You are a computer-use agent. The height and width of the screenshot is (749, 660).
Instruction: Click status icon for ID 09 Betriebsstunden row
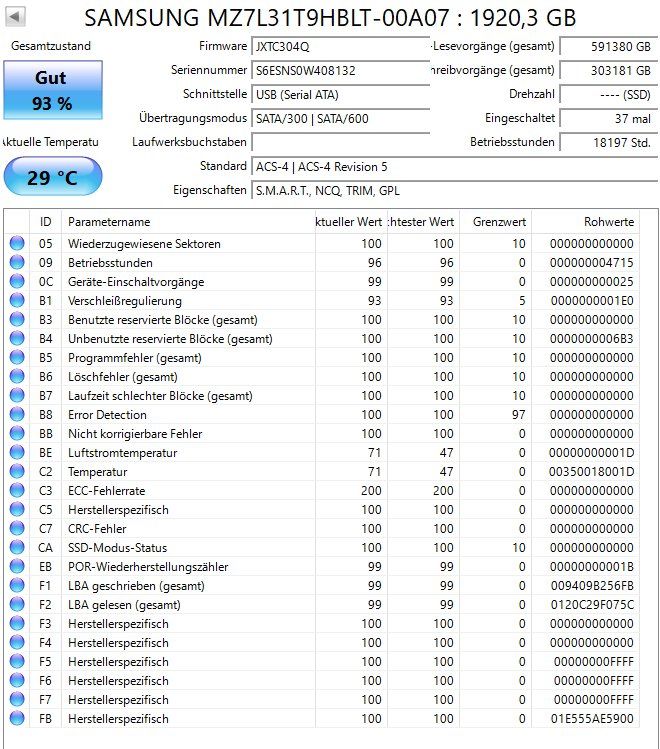click(17, 262)
